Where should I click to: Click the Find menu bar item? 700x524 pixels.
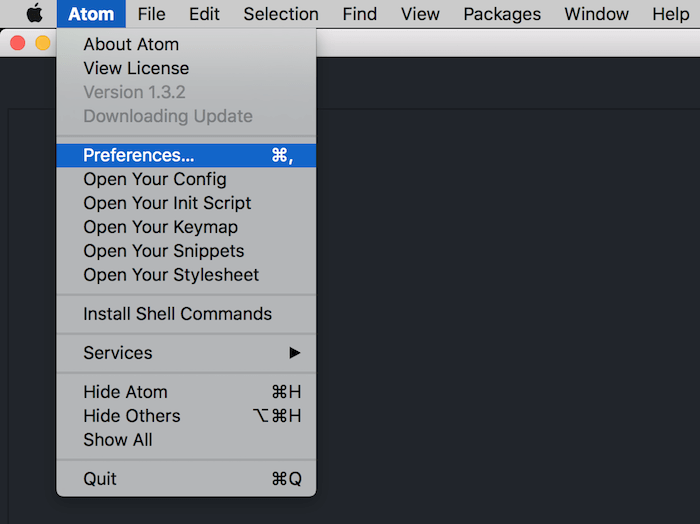(x=360, y=14)
